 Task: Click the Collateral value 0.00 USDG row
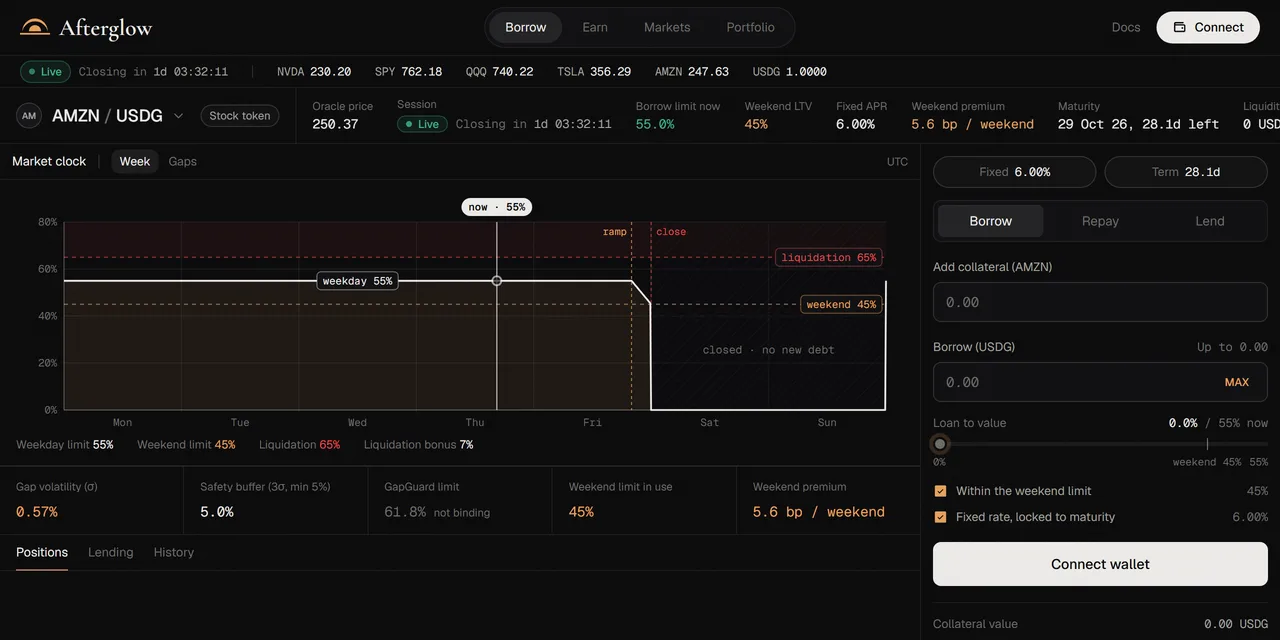1100,624
